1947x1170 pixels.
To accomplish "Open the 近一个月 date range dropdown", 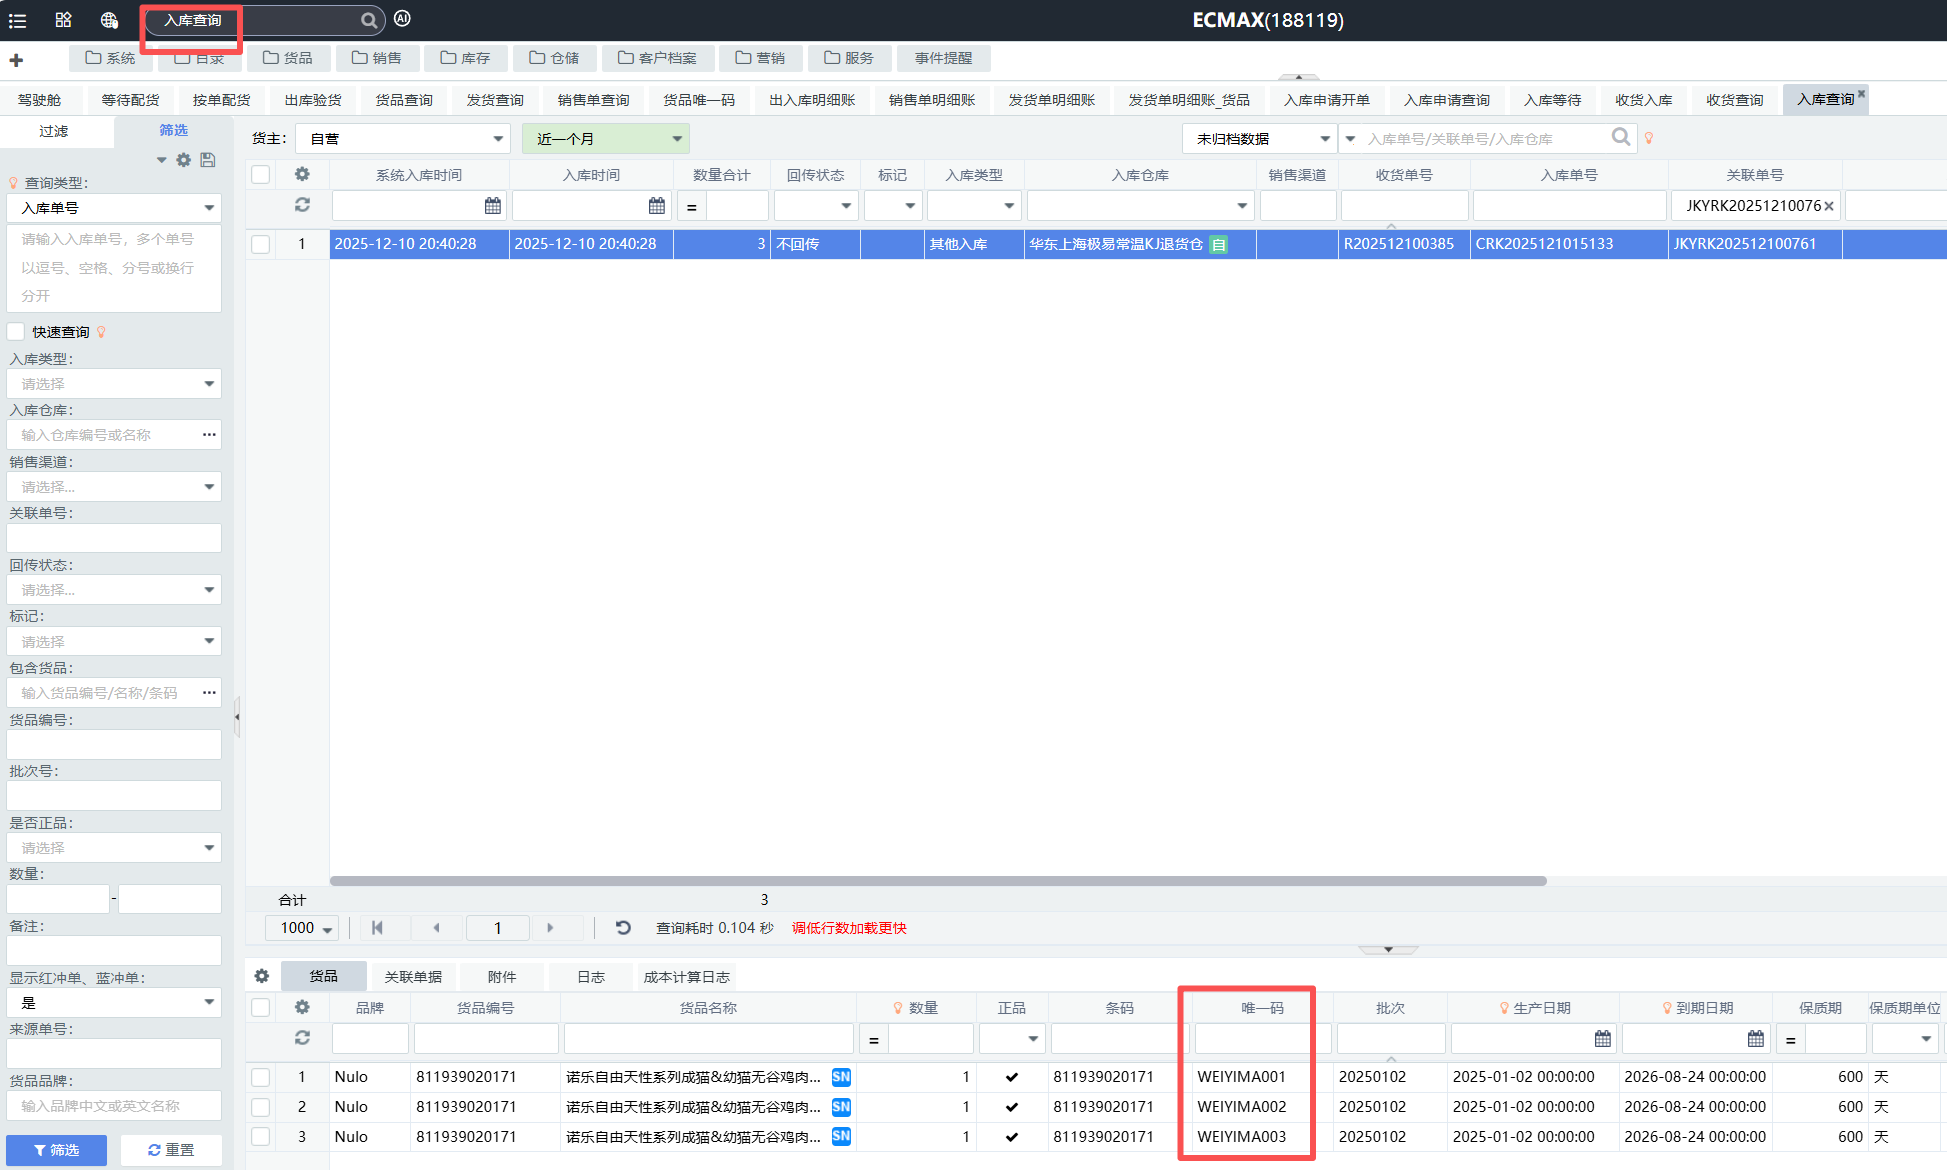I will (606, 139).
